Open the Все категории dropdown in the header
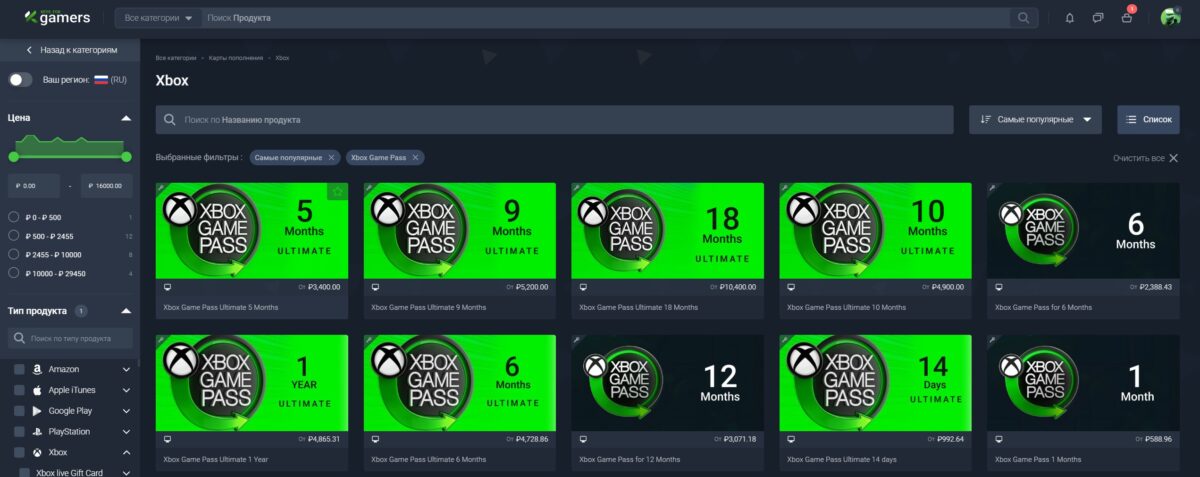 point(158,18)
